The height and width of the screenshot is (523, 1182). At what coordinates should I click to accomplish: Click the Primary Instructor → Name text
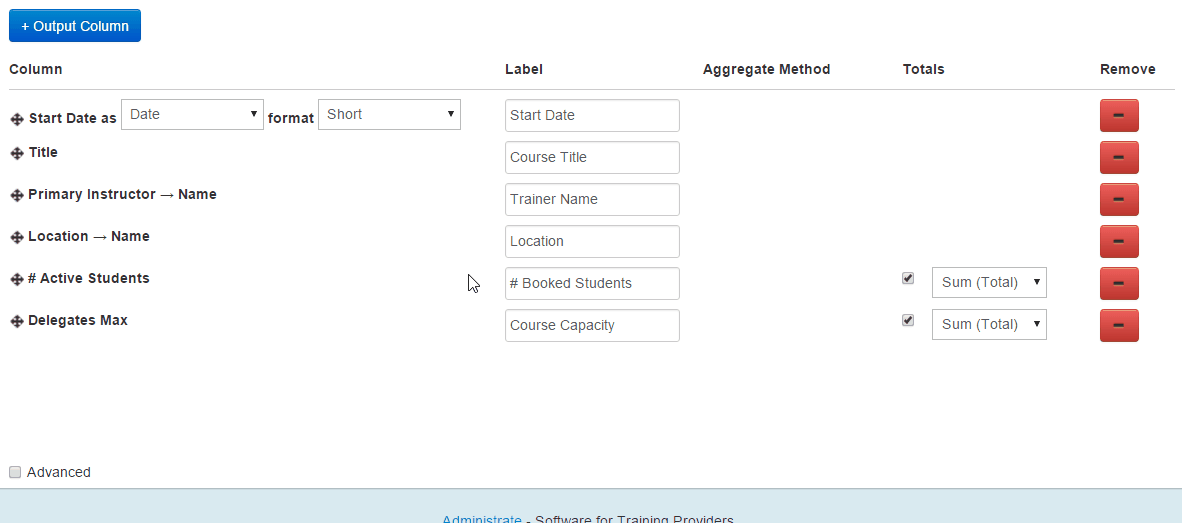coord(122,194)
